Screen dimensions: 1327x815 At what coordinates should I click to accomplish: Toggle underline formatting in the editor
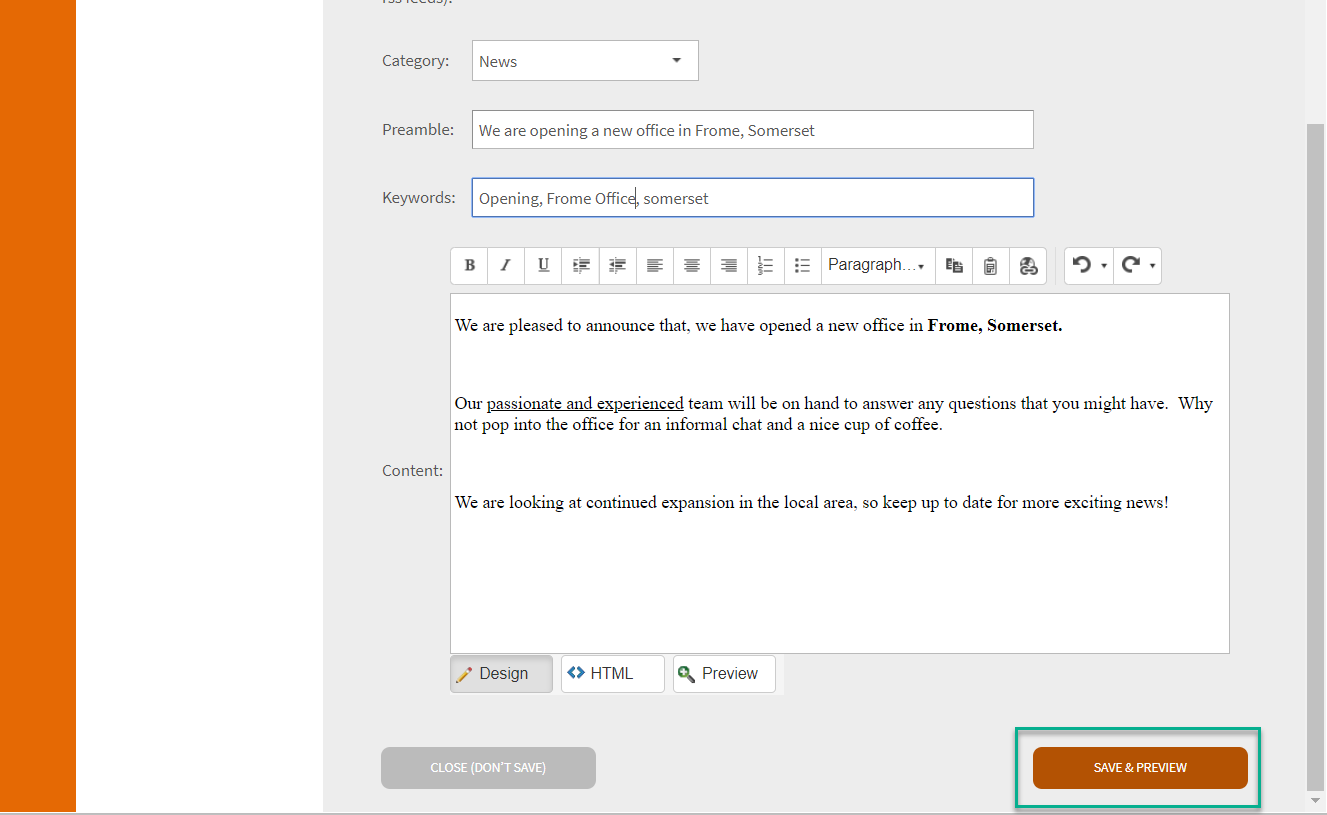pos(543,266)
